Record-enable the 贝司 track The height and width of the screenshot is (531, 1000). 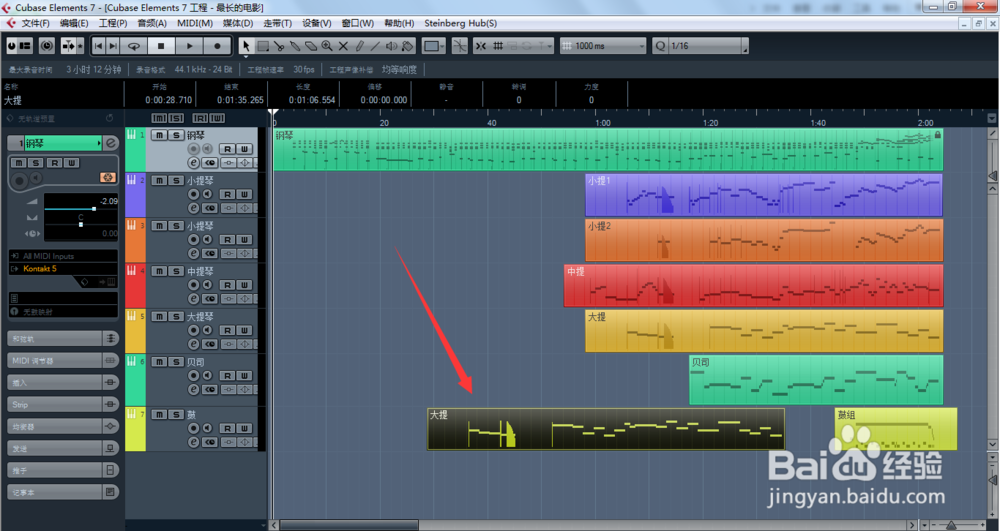pyautogui.click(x=193, y=375)
